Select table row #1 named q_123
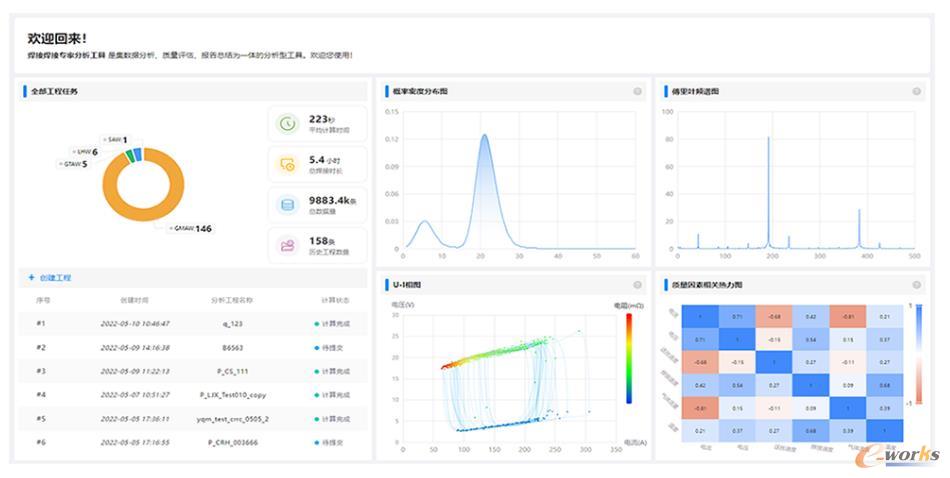The width and height of the screenshot is (950, 478). pyautogui.click(x=193, y=324)
